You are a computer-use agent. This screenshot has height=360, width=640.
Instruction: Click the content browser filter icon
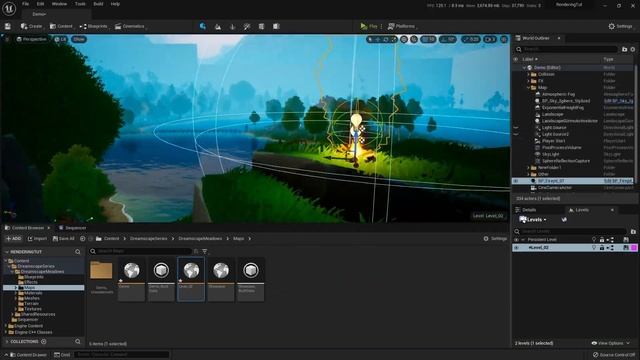pos(205,251)
